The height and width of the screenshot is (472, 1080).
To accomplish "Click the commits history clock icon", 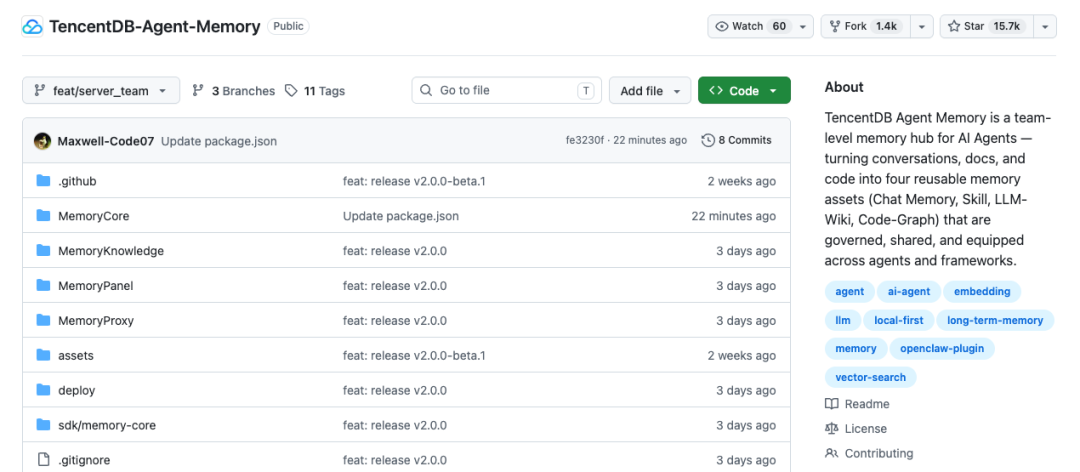I will [708, 140].
